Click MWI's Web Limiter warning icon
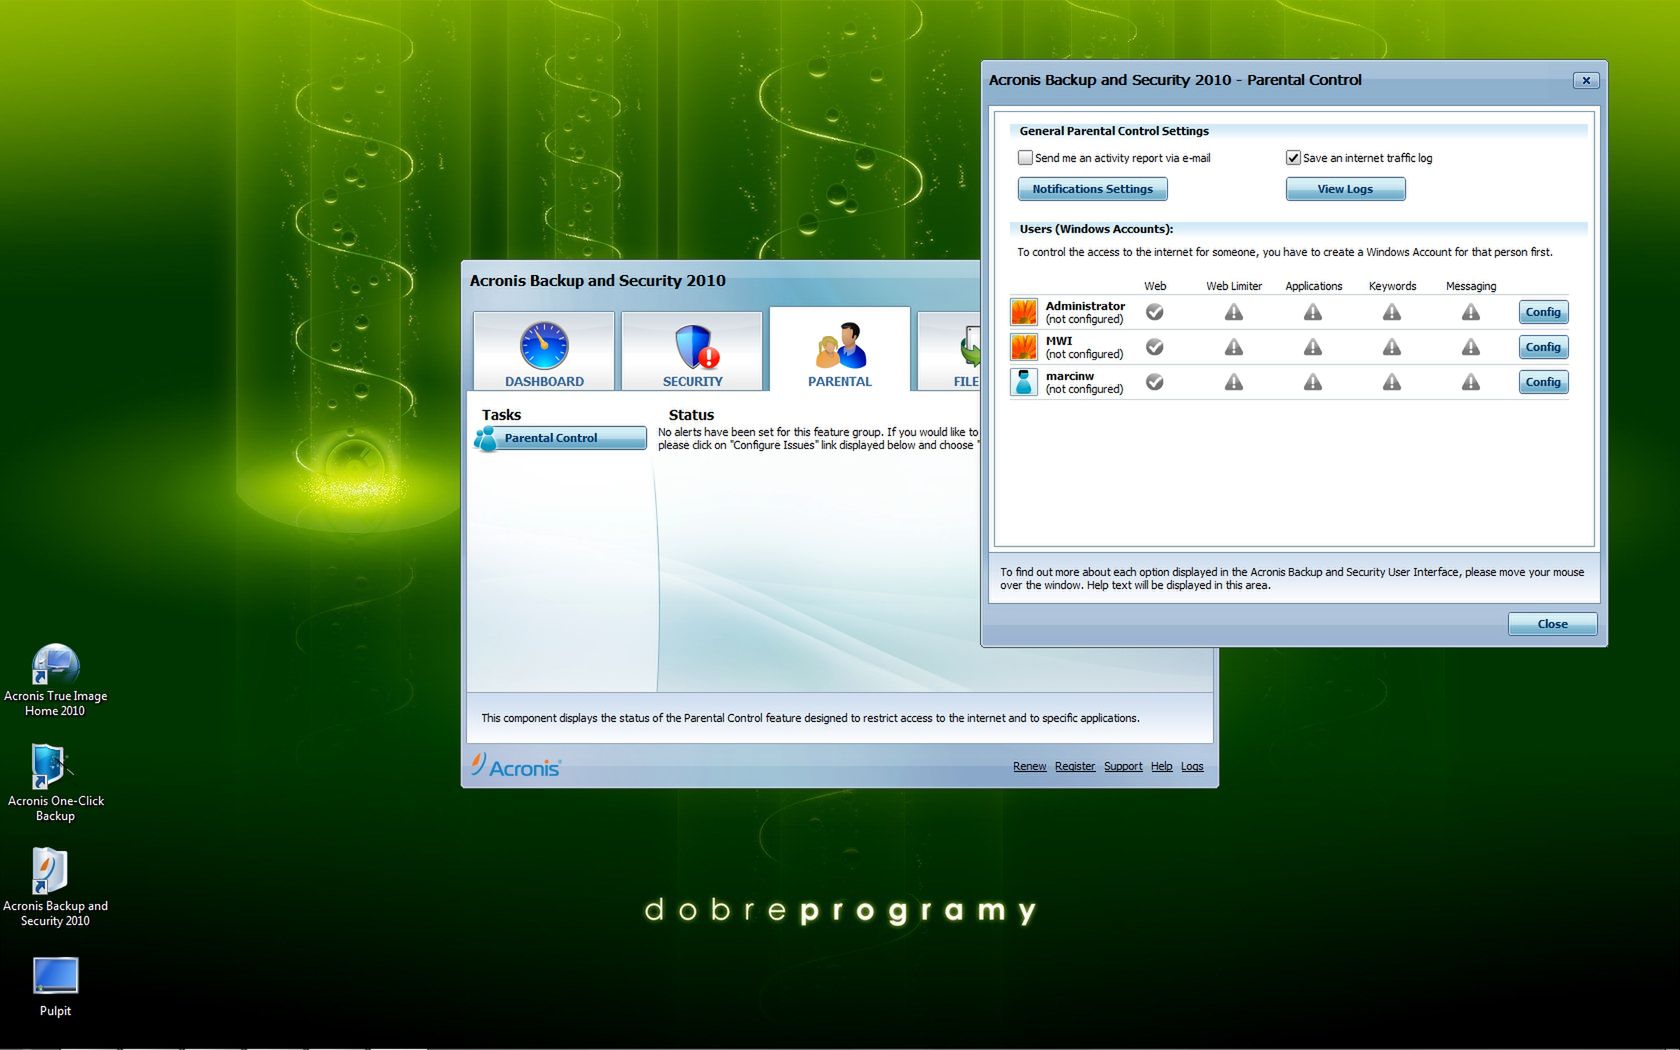The width and height of the screenshot is (1680, 1050). click(x=1234, y=347)
